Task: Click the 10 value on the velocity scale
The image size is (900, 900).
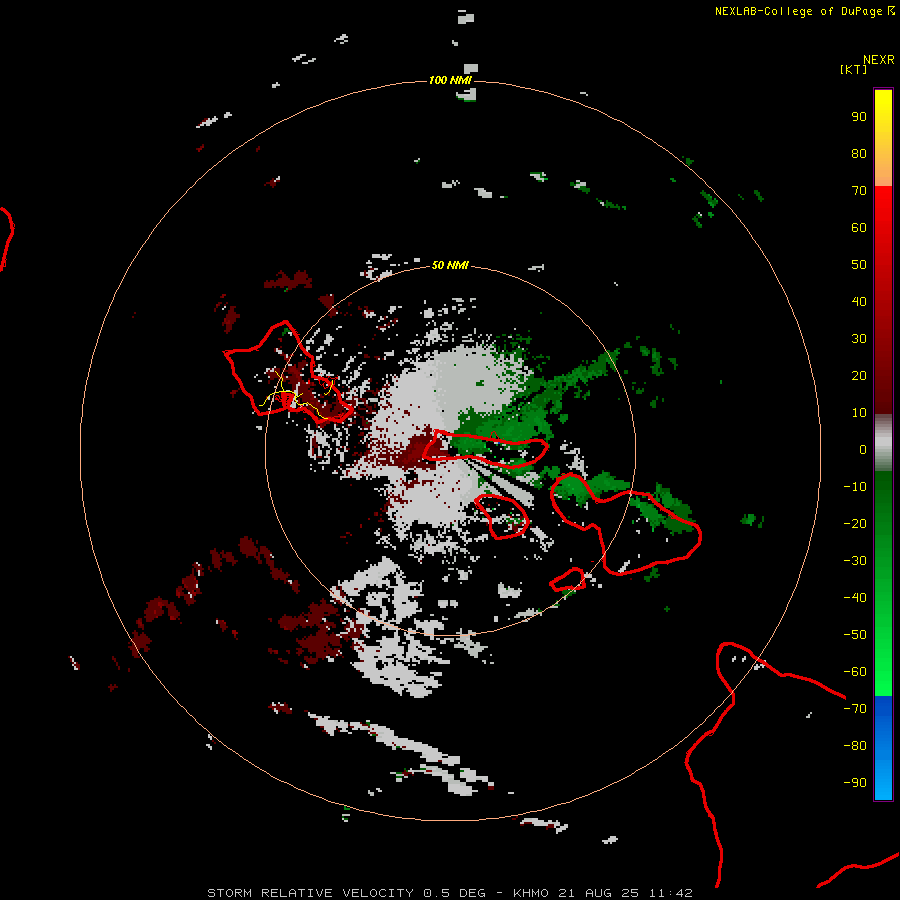Action: (x=859, y=413)
